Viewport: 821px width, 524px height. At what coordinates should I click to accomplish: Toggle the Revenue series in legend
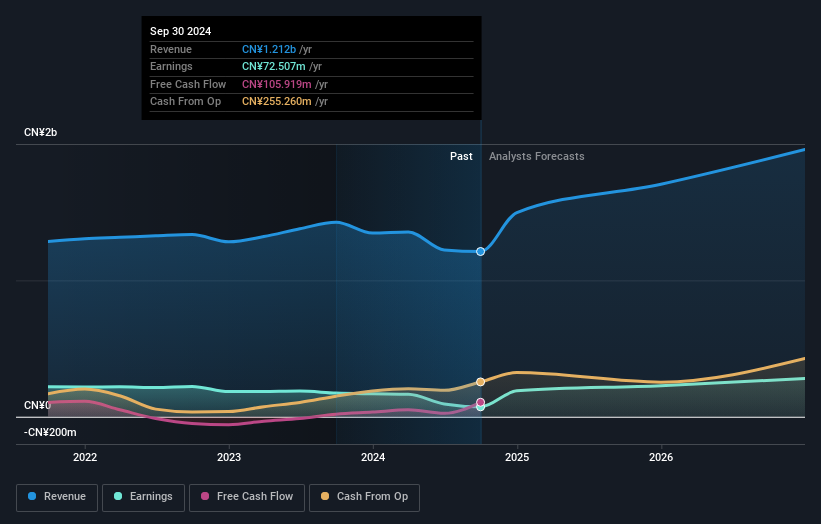[57, 497]
